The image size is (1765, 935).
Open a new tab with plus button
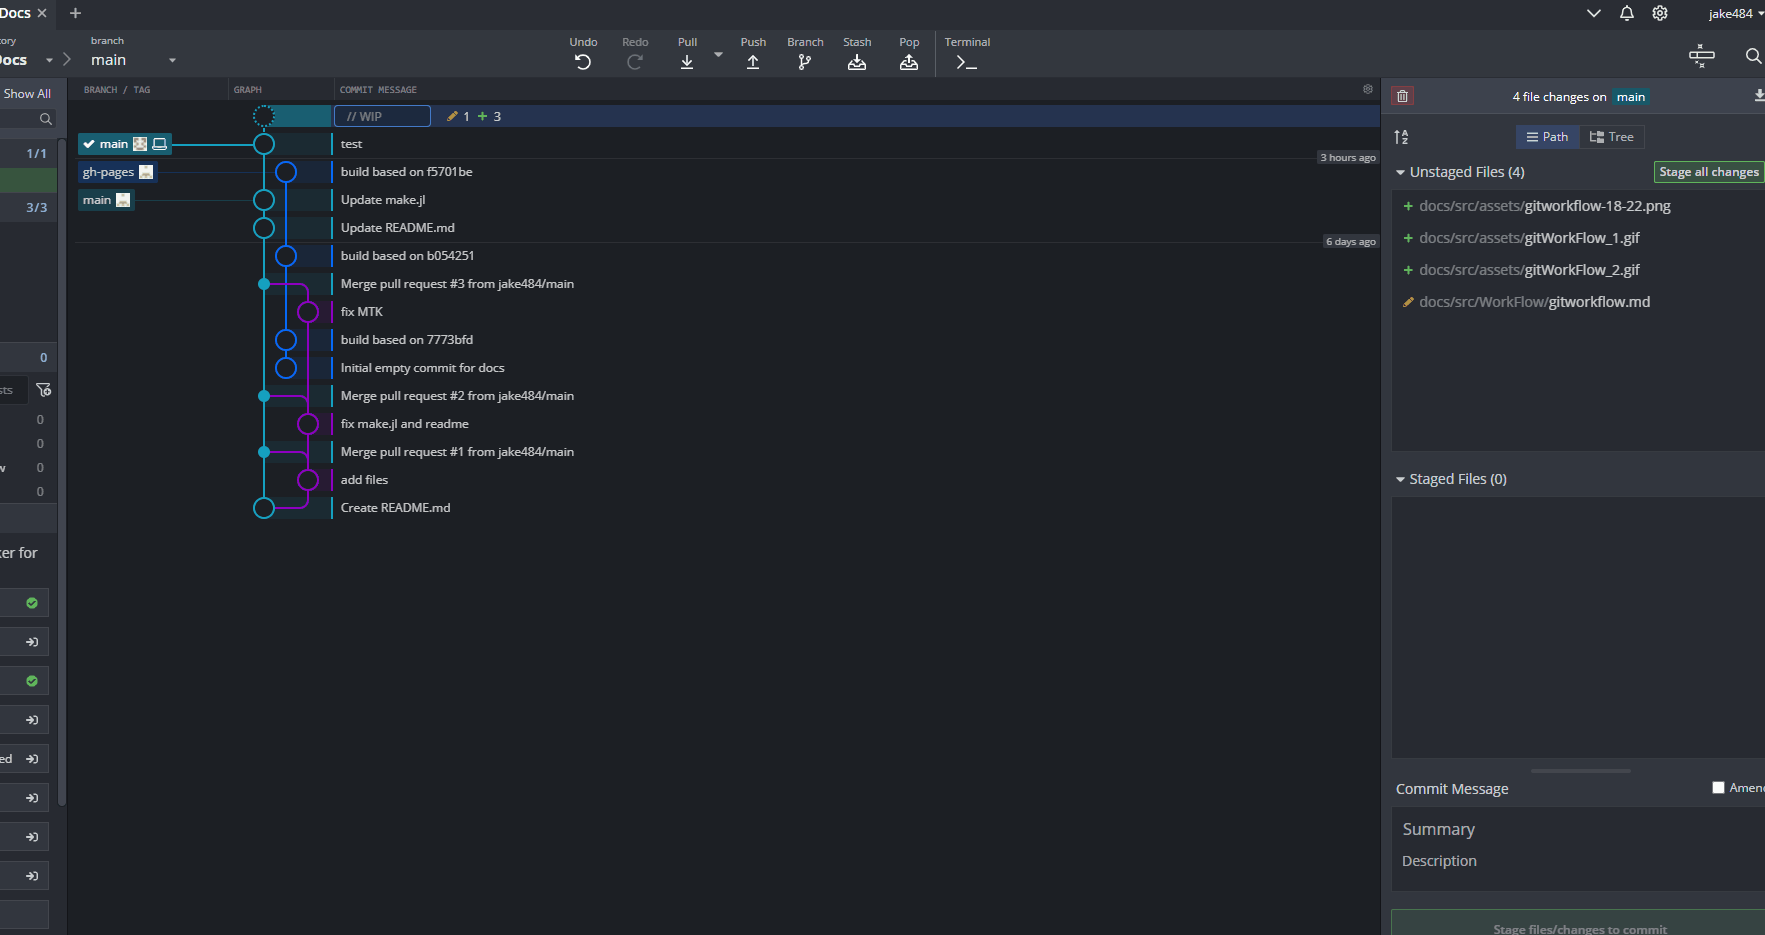[75, 13]
